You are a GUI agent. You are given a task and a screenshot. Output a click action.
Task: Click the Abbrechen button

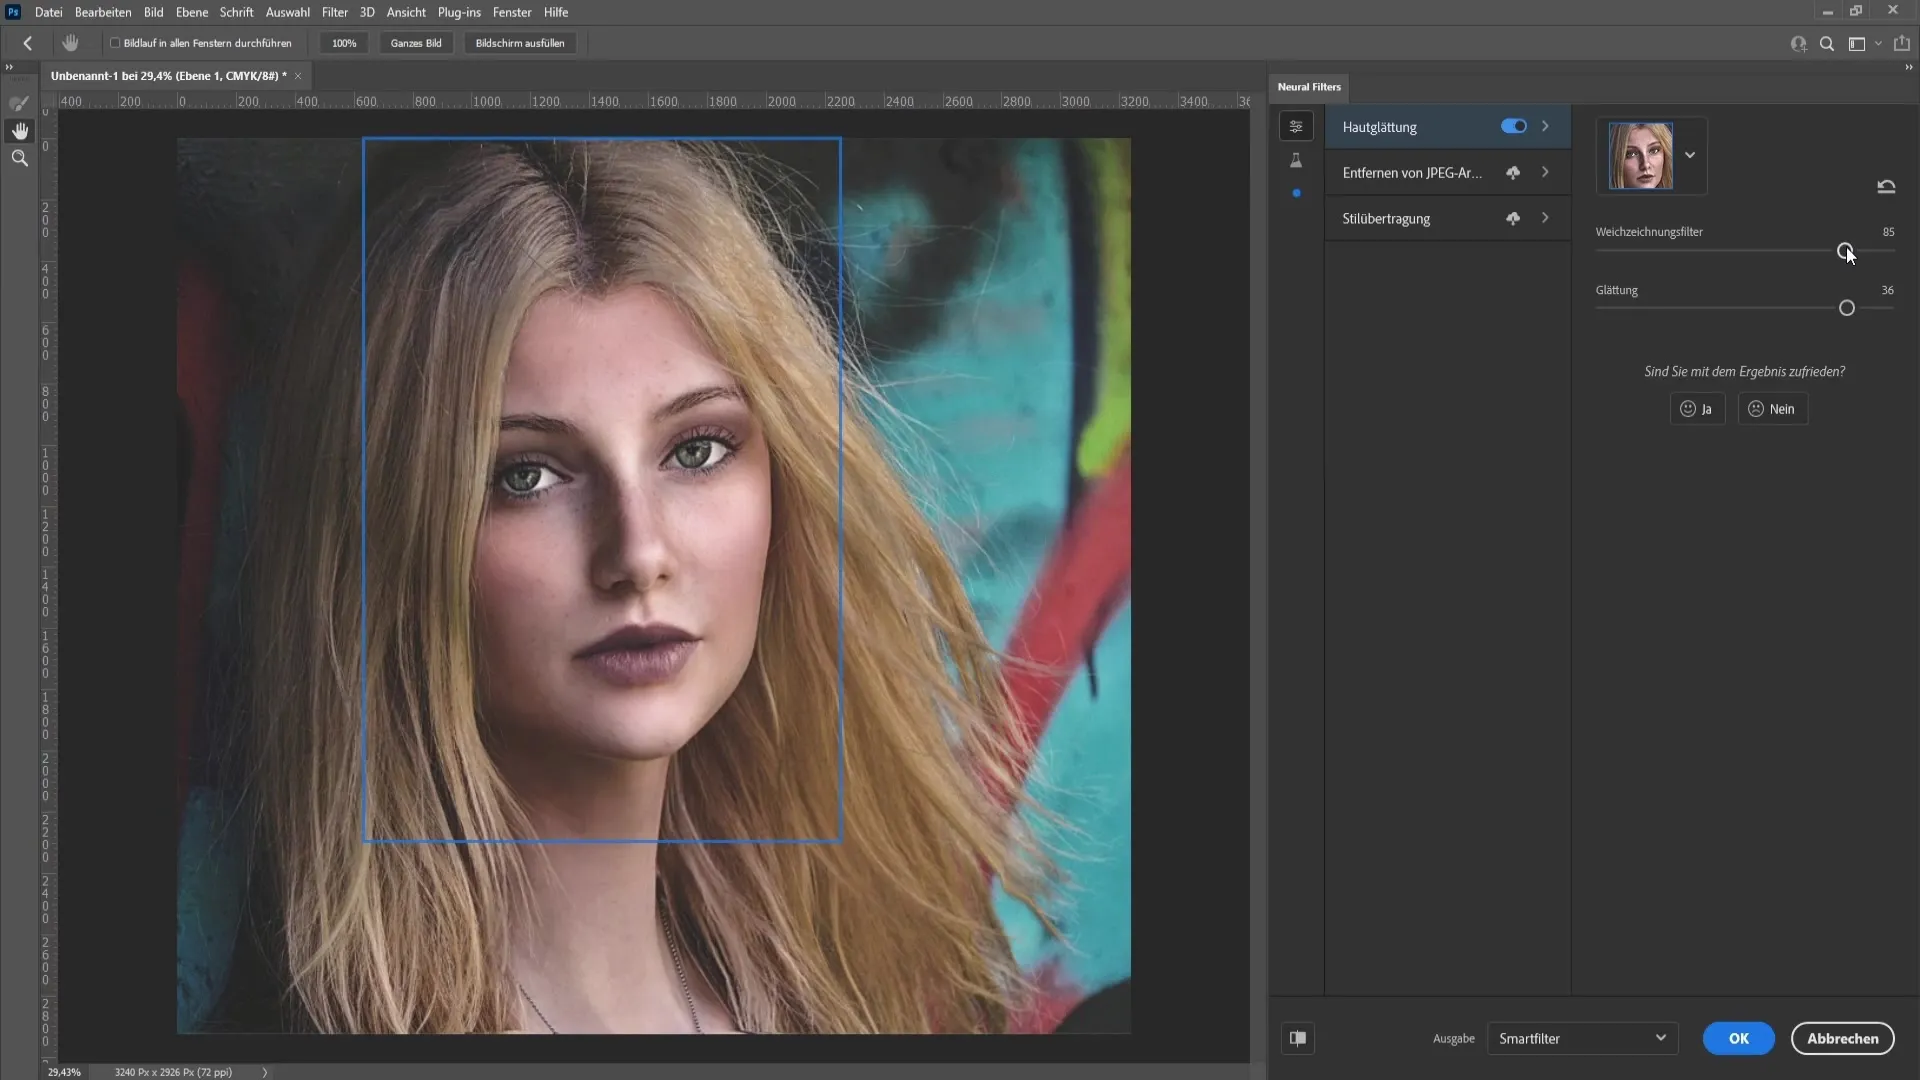point(1843,1038)
